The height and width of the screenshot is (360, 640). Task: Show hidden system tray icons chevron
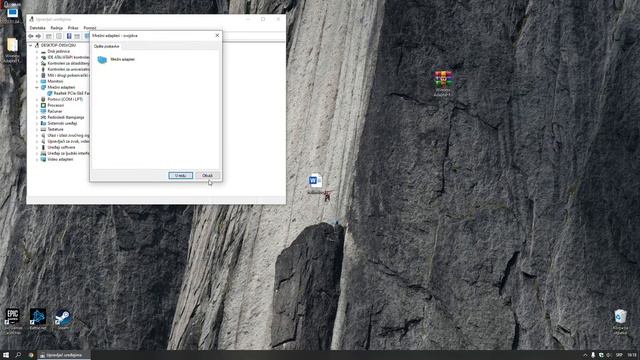(x=585, y=355)
